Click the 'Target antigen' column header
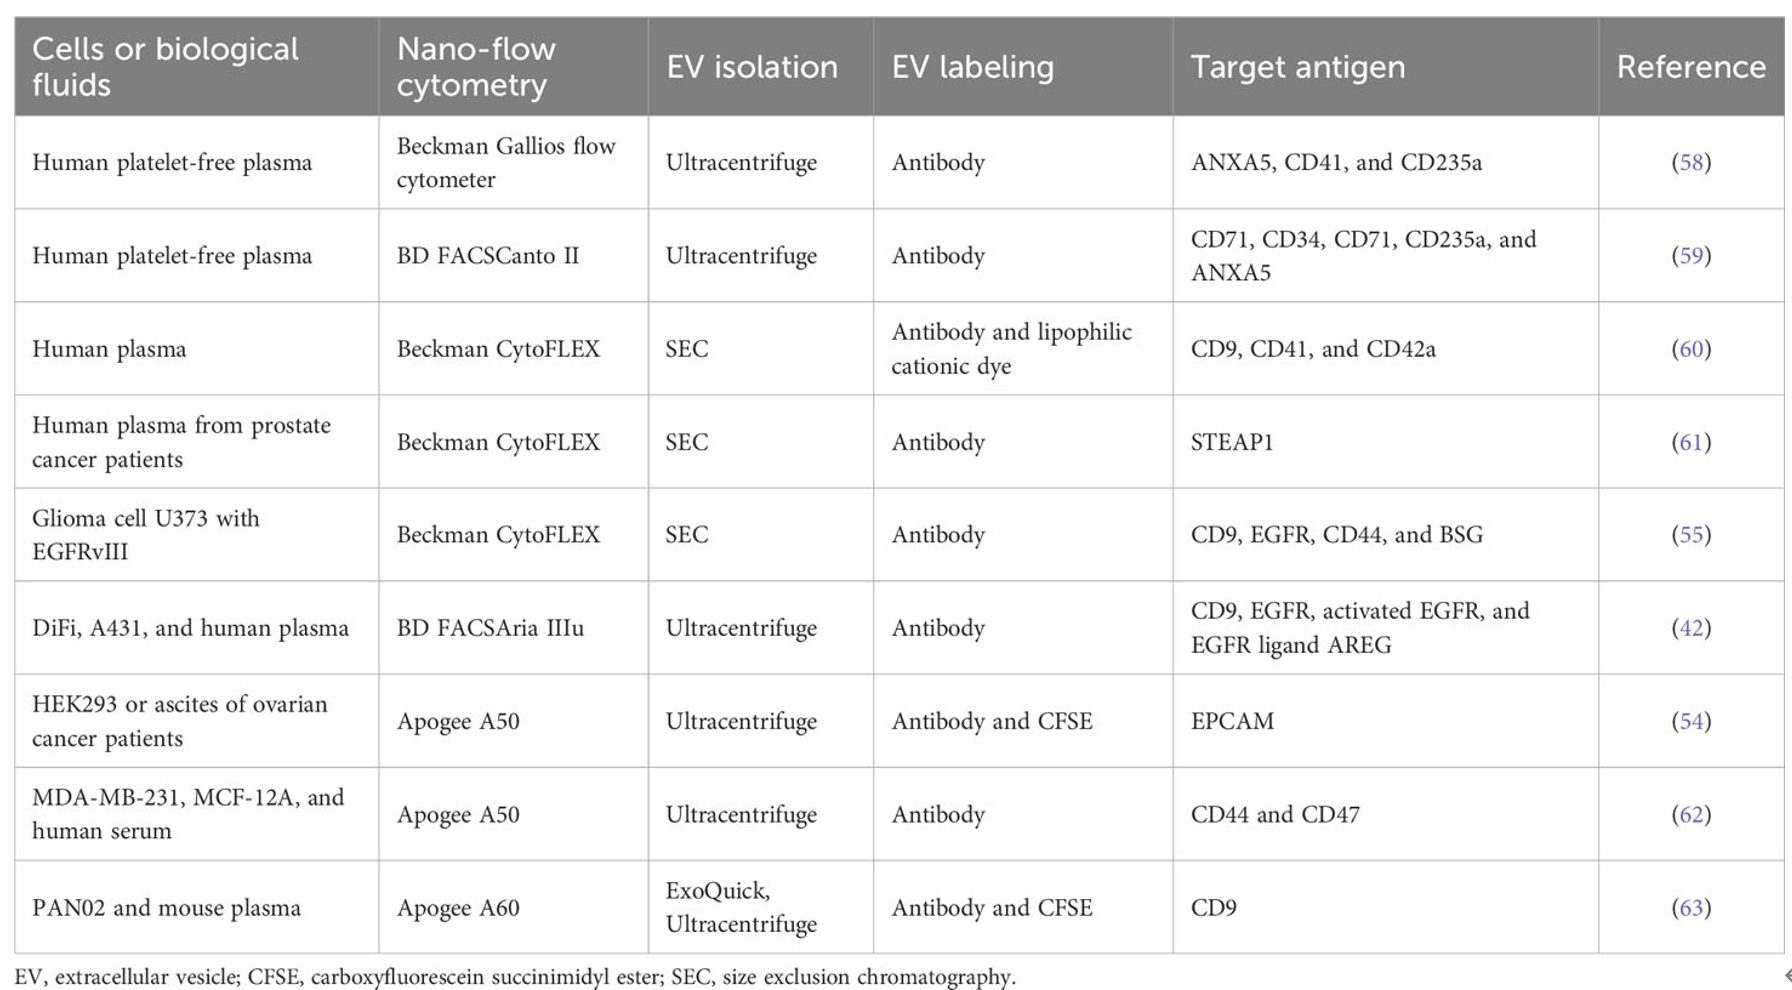Image resolution: width=1792 pixels, height=990 pixels. click(x=1385, y=66)
